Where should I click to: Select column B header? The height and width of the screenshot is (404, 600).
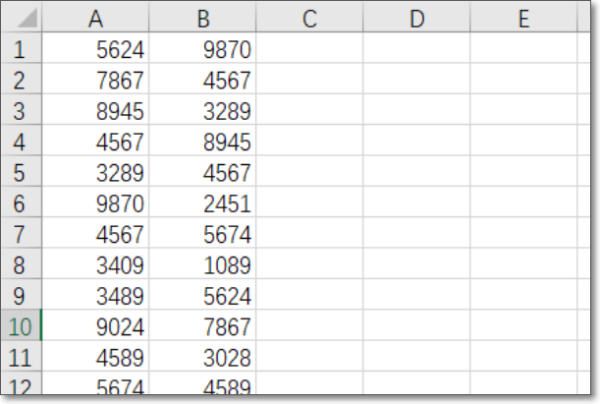(x=203, y=20)
